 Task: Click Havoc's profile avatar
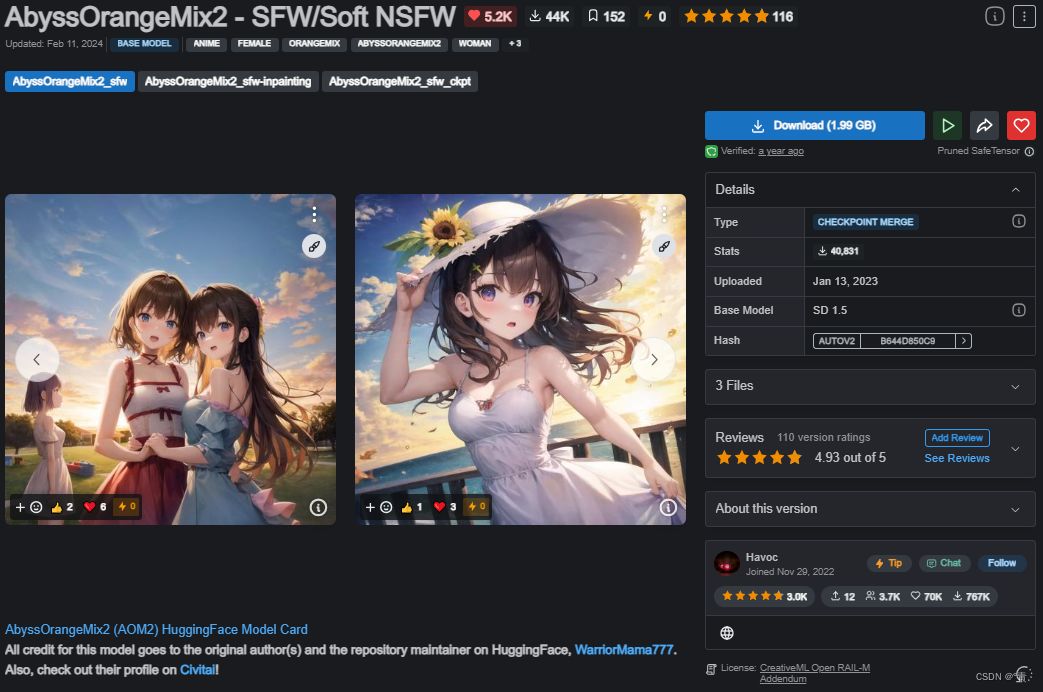click(x=727, y=564)
